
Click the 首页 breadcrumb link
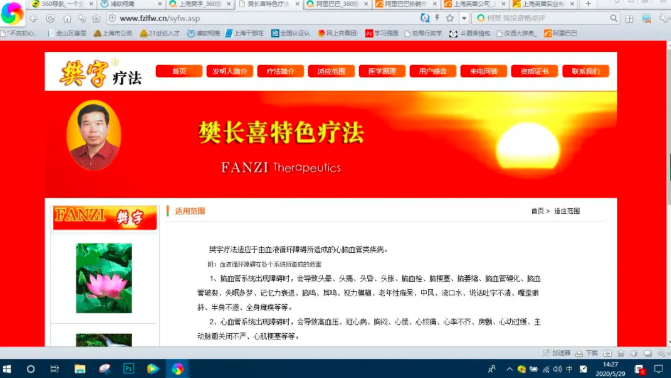click(537, 211)
